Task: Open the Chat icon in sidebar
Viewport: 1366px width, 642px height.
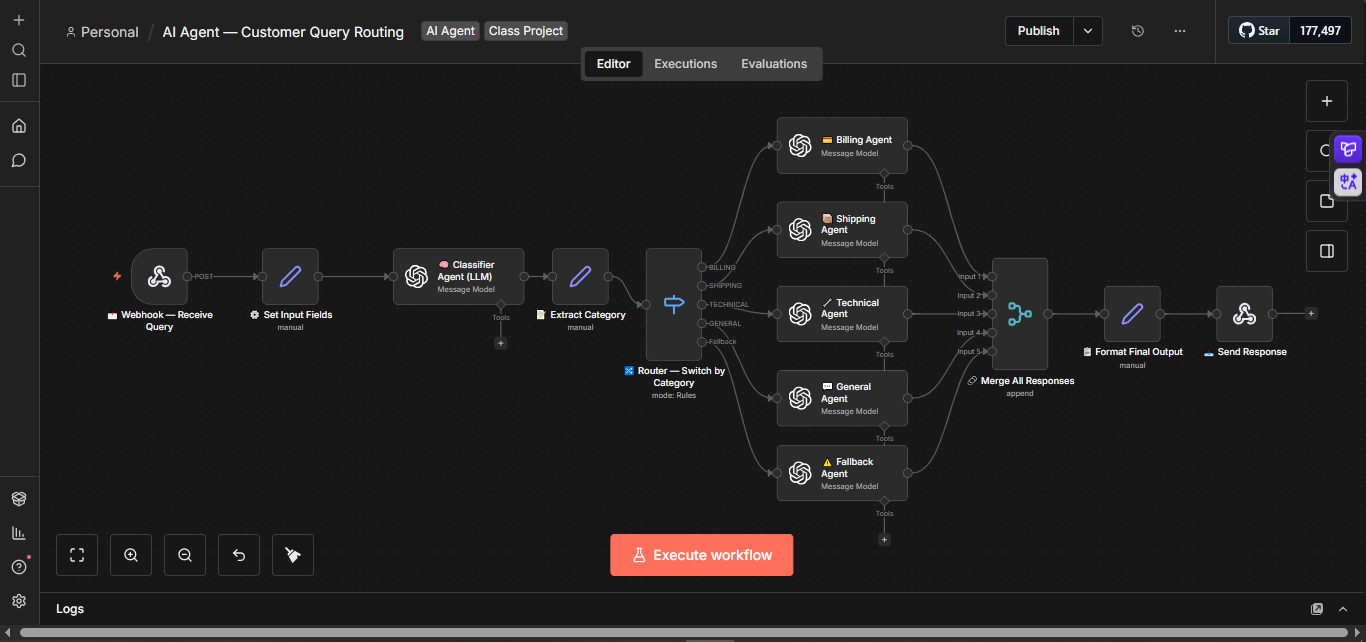Action: click(19, 160)
